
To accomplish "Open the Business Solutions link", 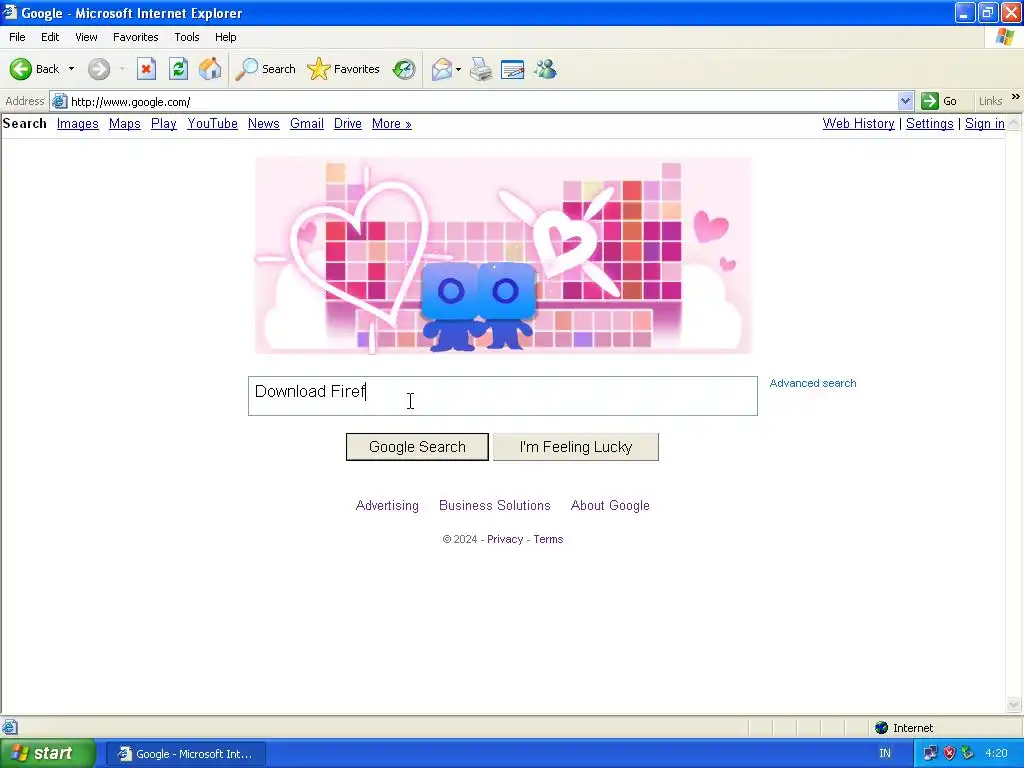I will [494, 505].
